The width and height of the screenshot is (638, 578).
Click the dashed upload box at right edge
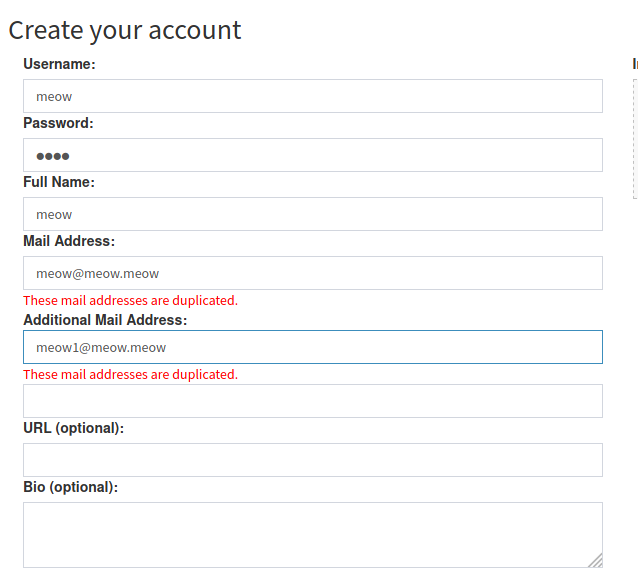pyautogui.click(x=635, y=138)
